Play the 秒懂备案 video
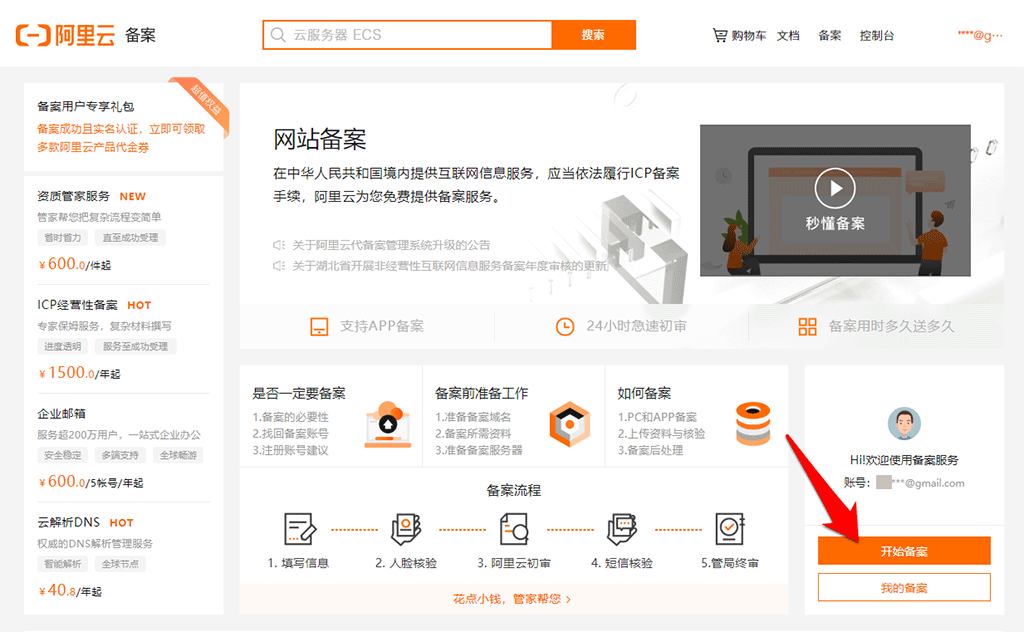 [835, 188]
